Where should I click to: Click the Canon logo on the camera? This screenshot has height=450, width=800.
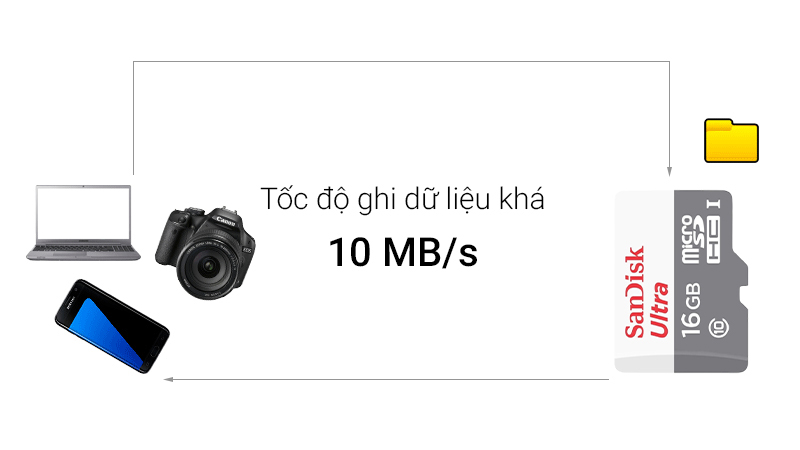[226, 222]
